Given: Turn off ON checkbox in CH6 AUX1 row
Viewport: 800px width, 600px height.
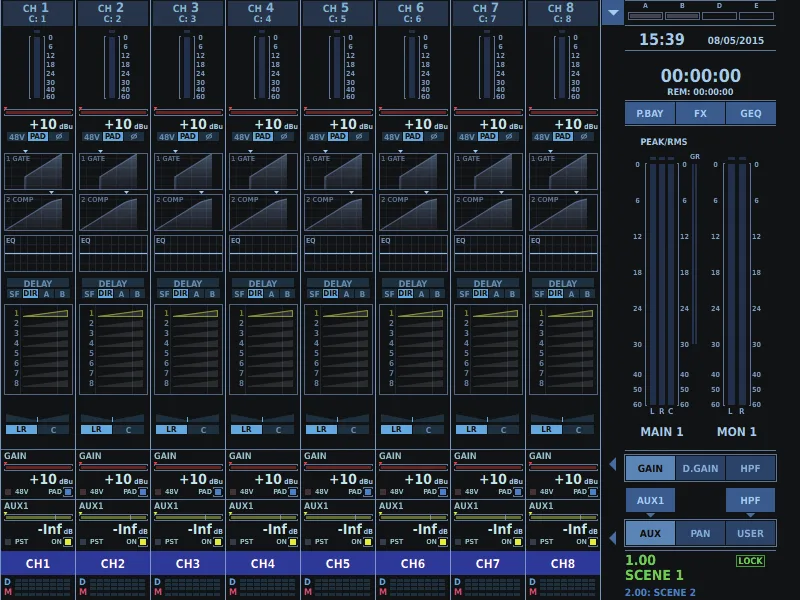Looking at the screenshot, I should pos(443,542).
